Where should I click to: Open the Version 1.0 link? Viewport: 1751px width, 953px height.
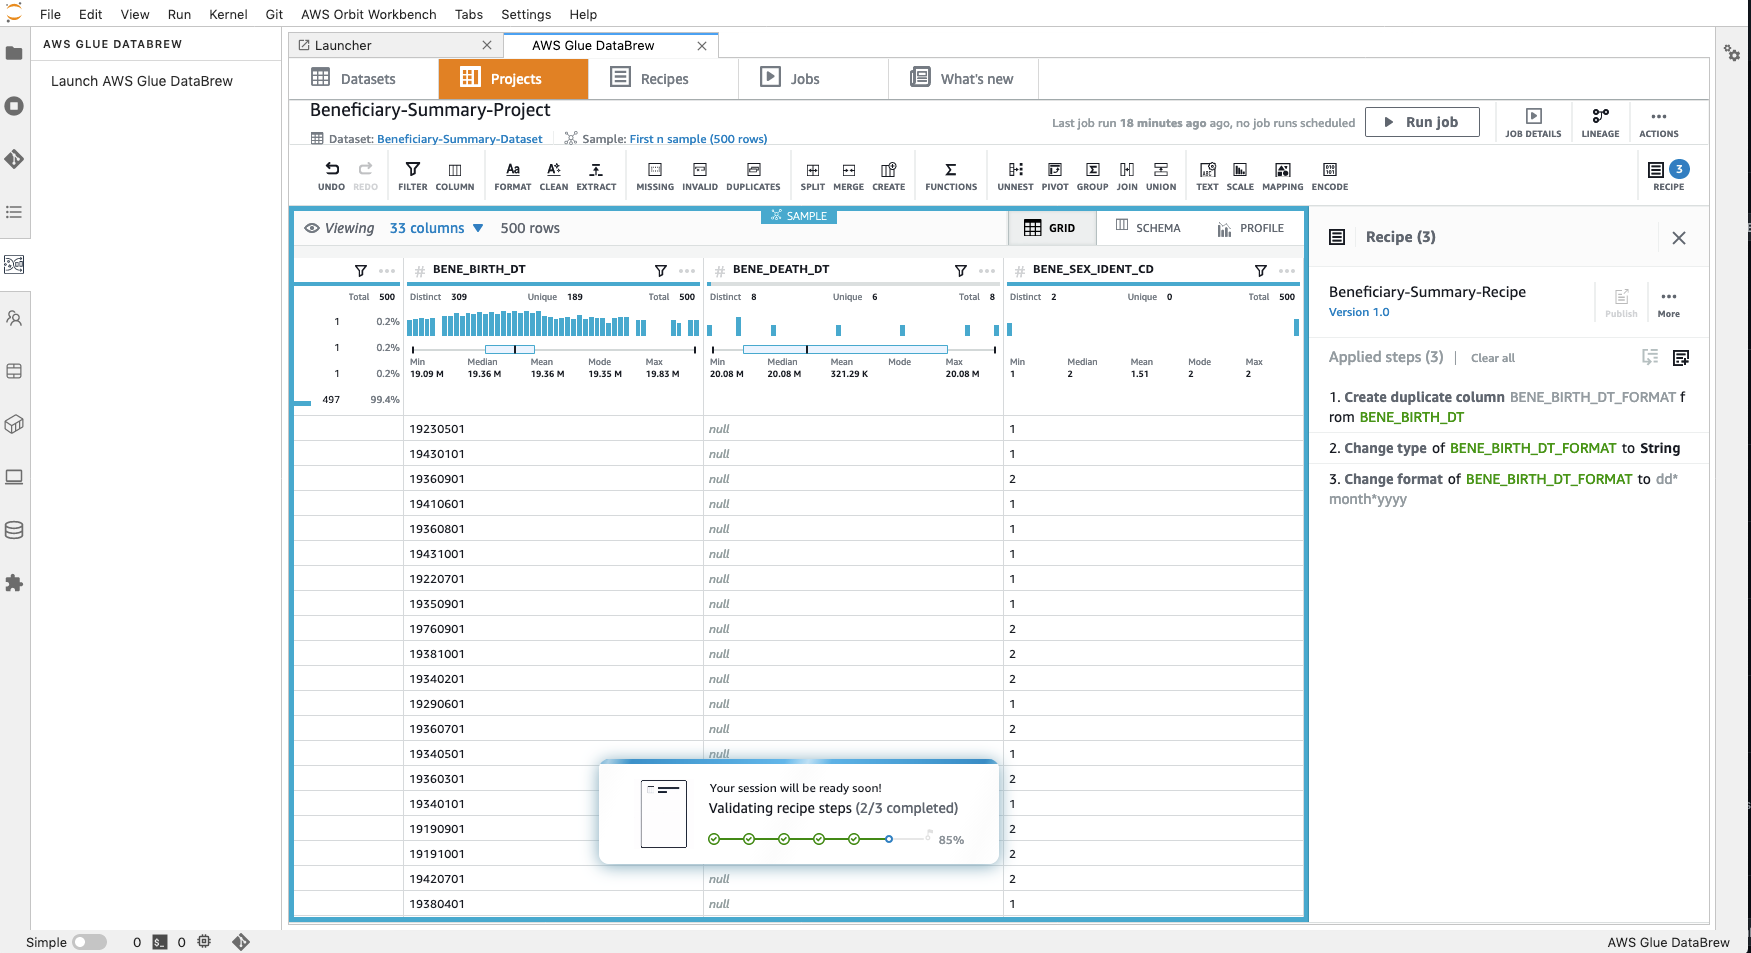tap(1358, 312)
